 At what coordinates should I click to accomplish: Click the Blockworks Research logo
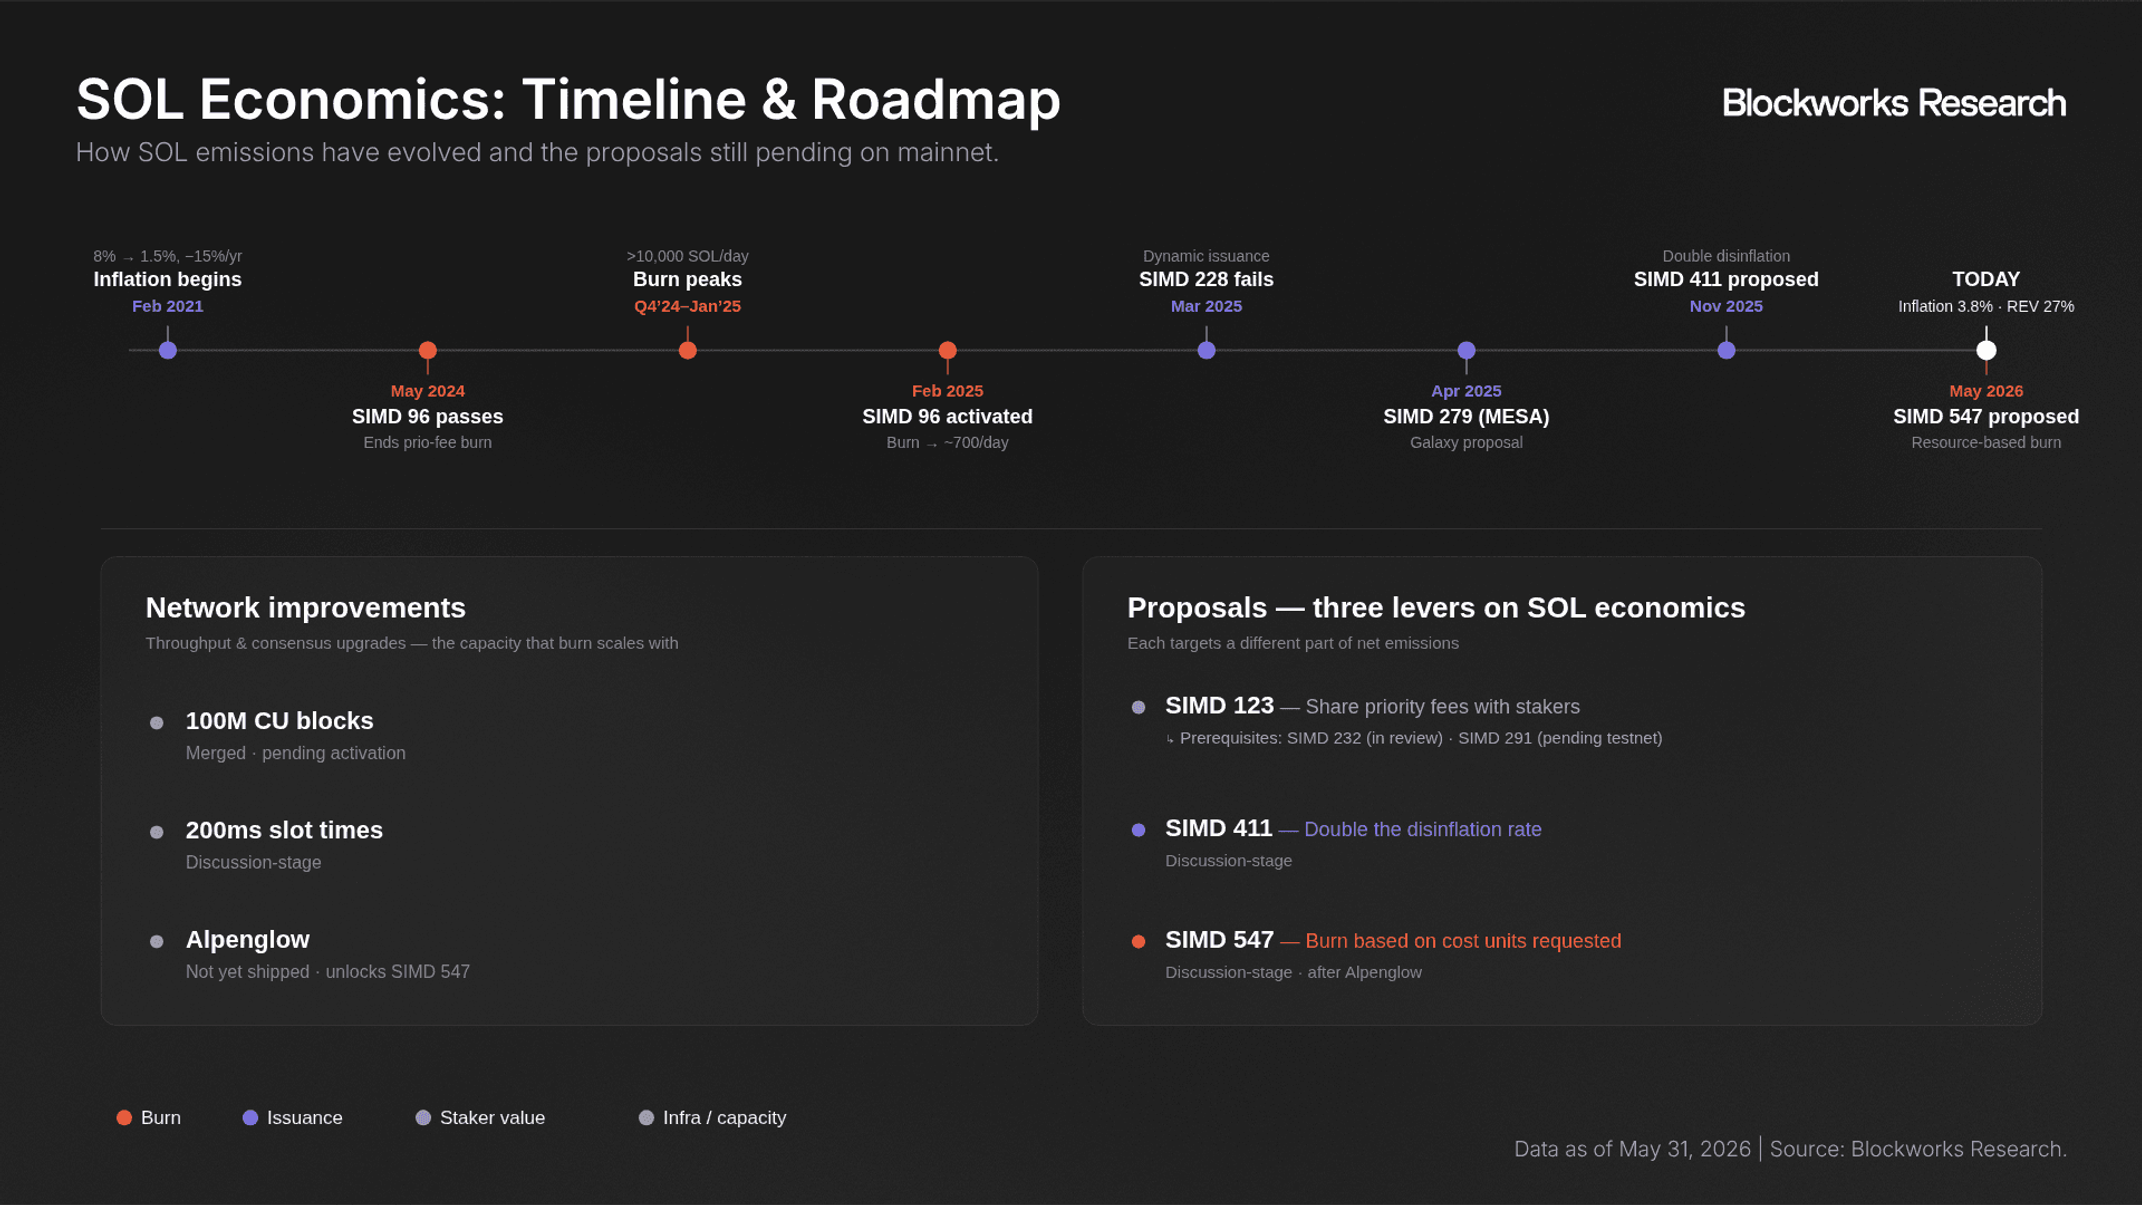(1894, 103)
